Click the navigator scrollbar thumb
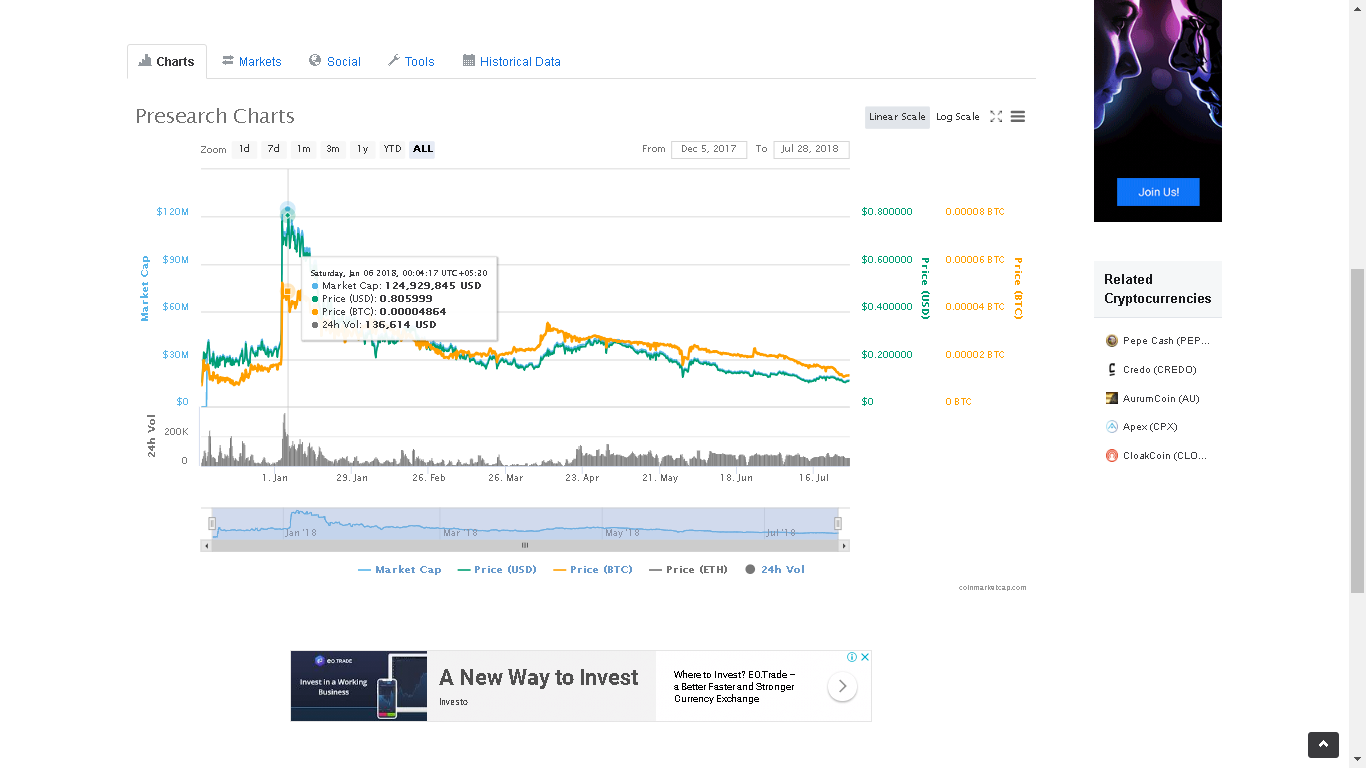The width and height of the screenshot is (1366, 768). pos(525,546)
